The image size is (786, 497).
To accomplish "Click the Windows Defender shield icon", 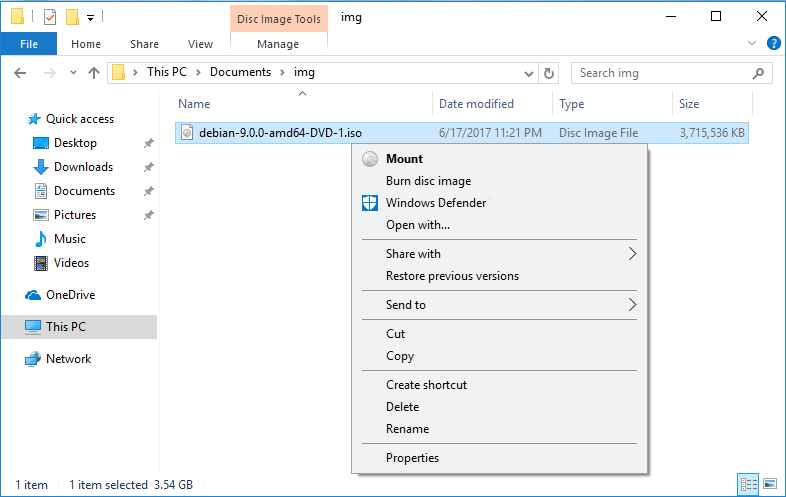I will click(370, 203).
